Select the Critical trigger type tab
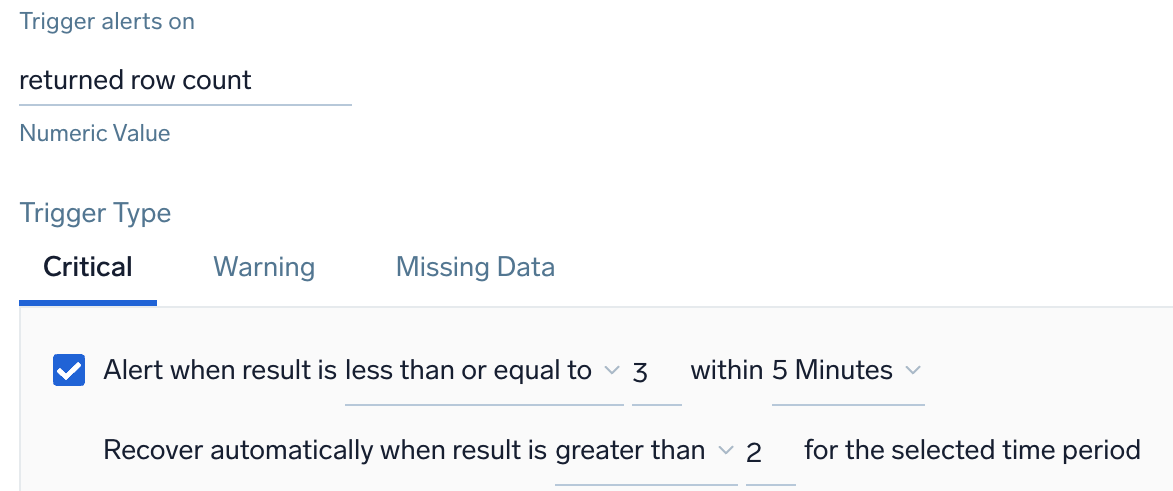 [x=88, y=268]
